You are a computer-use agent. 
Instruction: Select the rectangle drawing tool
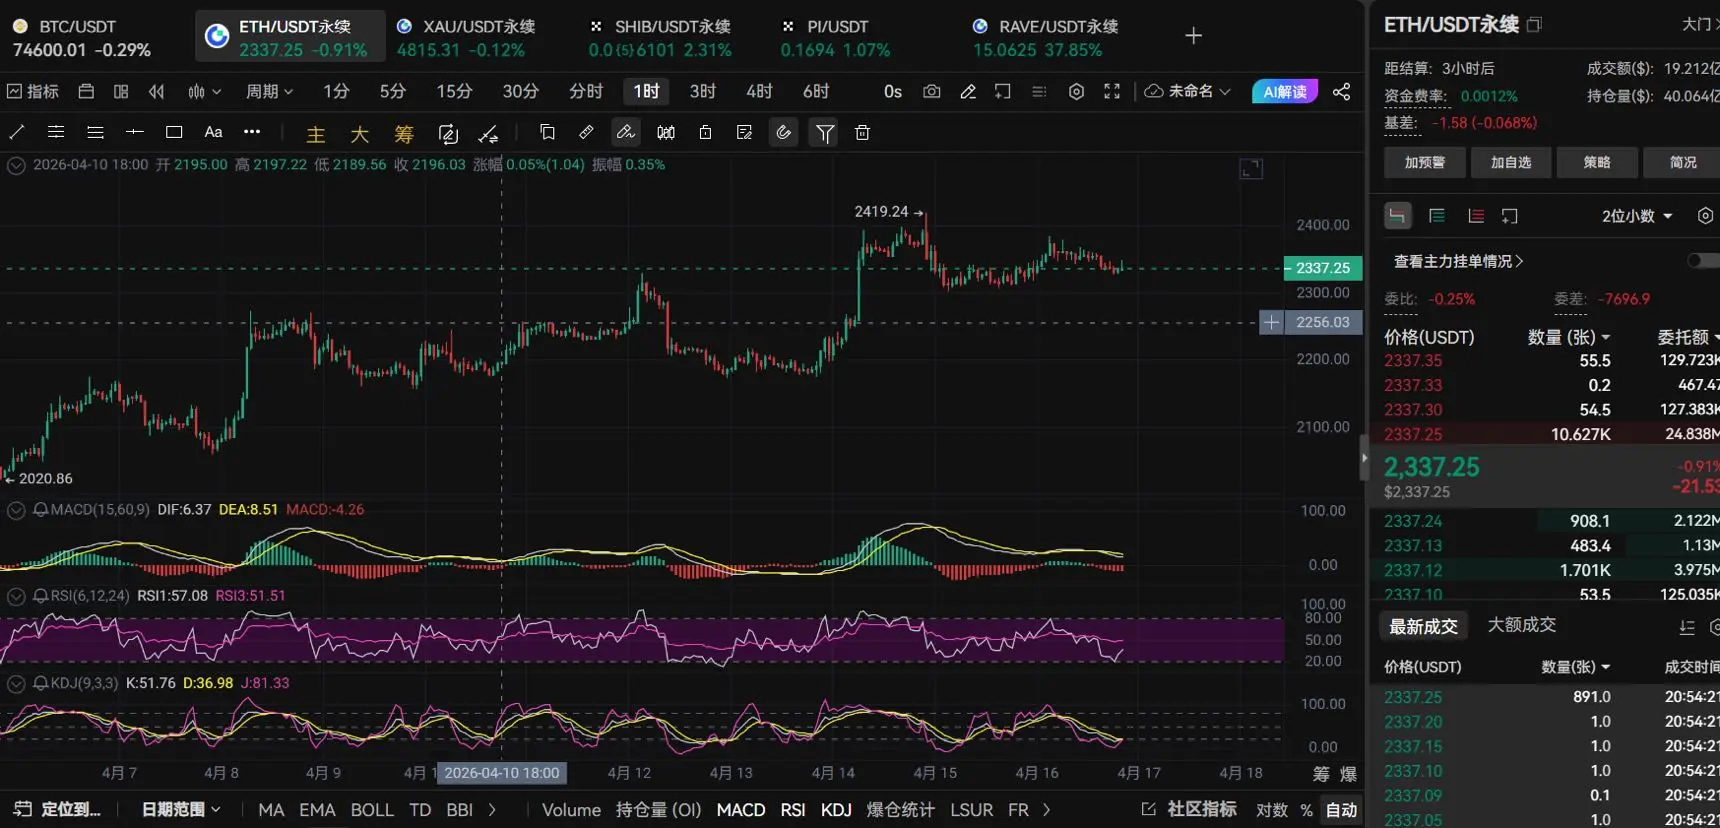174,132
